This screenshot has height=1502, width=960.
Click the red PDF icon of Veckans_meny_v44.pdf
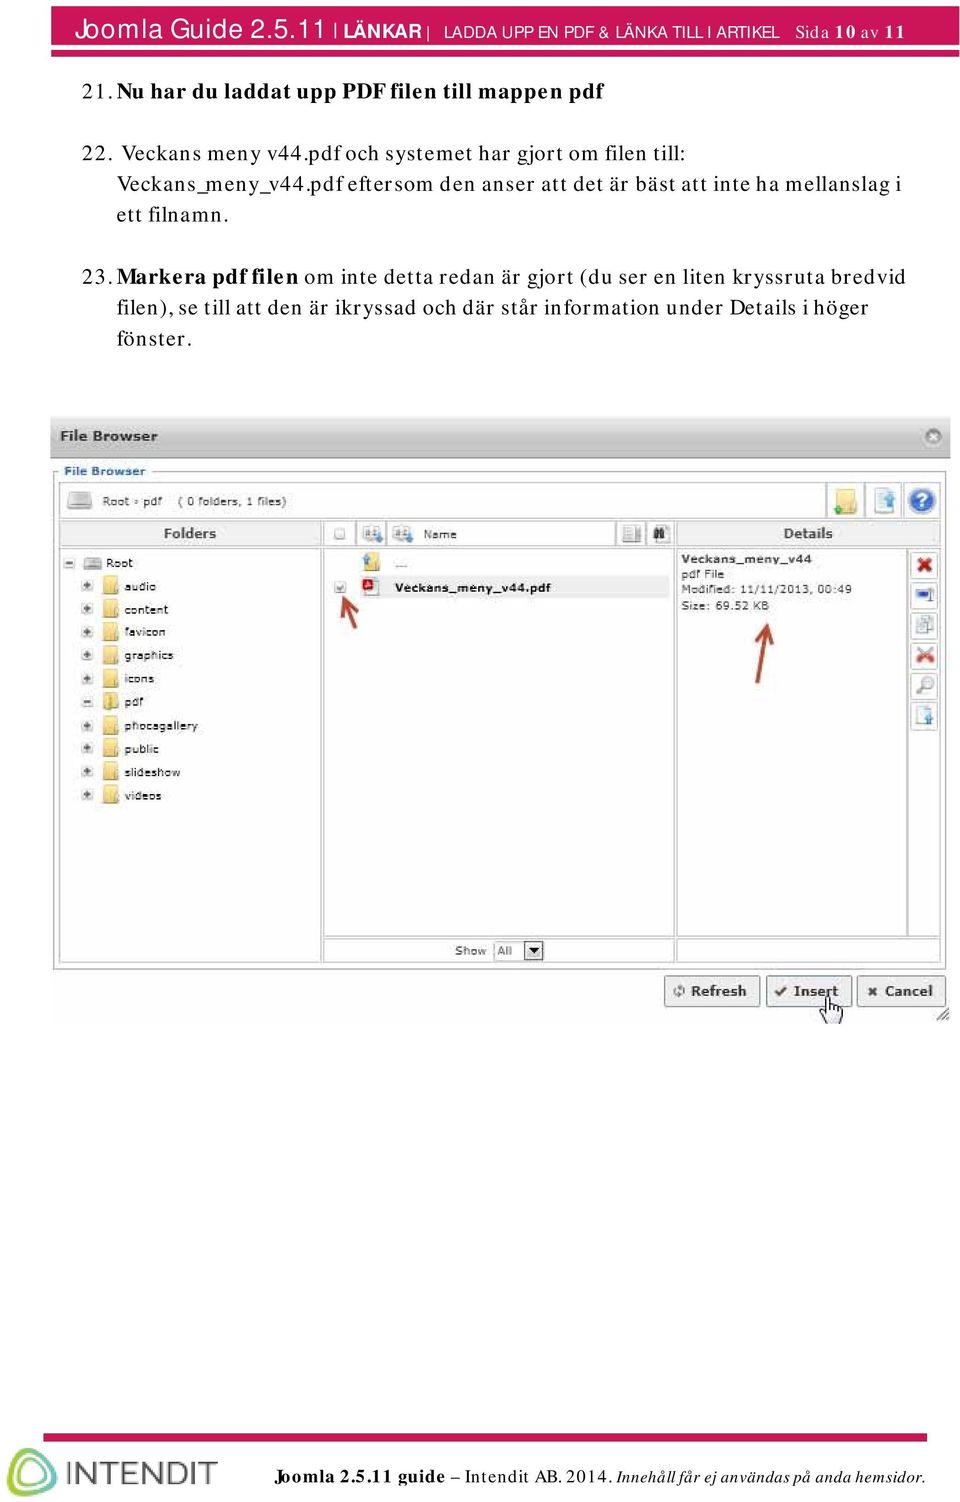(370, 587)
